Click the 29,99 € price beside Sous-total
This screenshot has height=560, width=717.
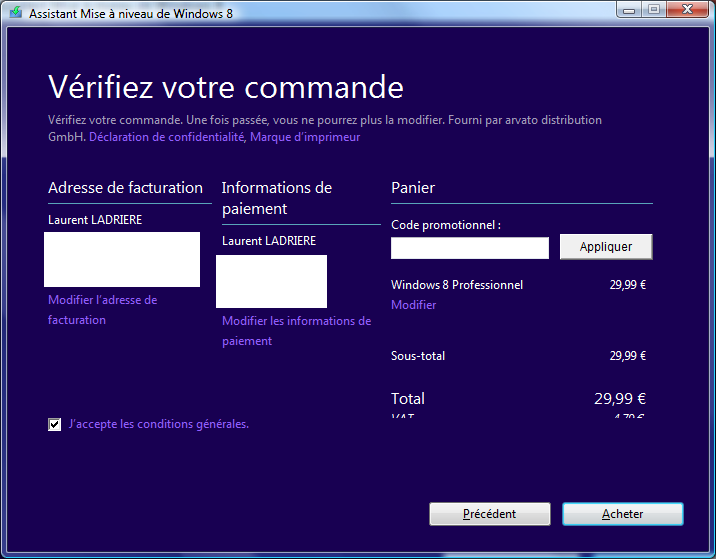[627, 356]
